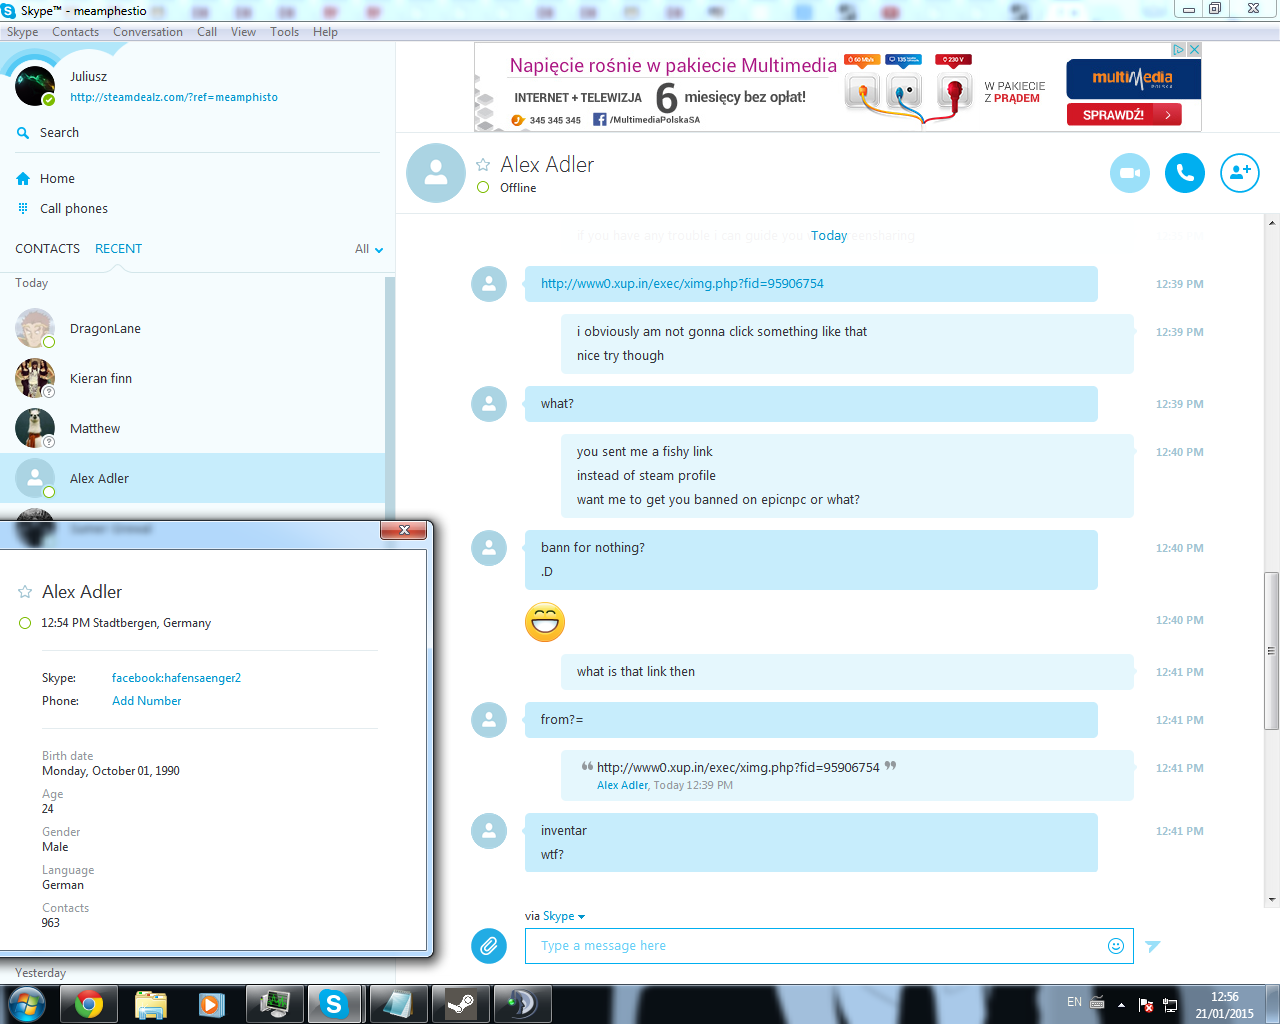This screenshot has height=1024, width=1280.
Task: Click the notepad taskbar icon
Action: pos(398,1004)
